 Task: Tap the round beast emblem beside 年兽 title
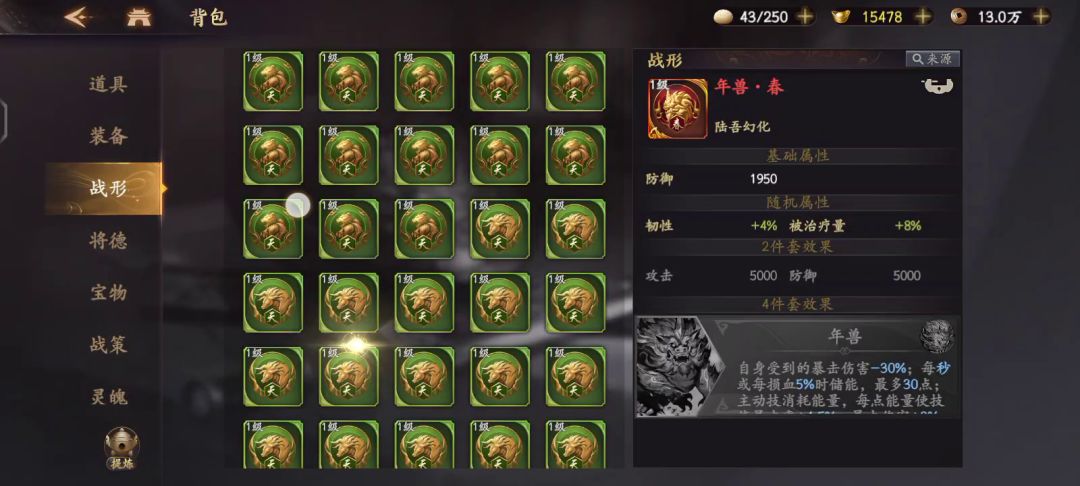pos(937,336)
